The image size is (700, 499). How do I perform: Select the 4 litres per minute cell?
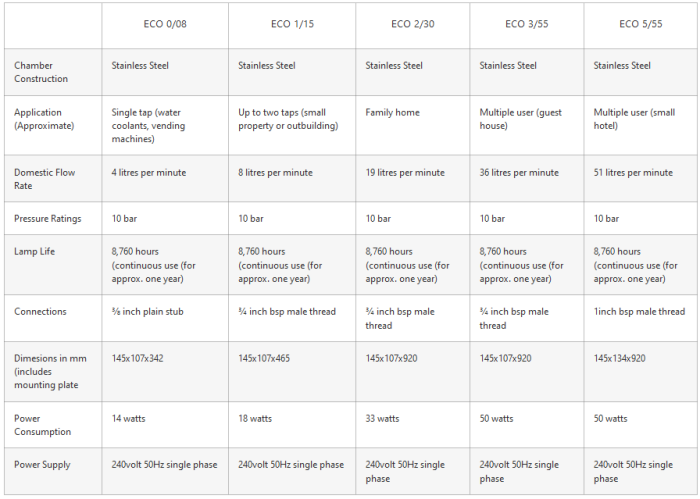click(x=148, y=173)
